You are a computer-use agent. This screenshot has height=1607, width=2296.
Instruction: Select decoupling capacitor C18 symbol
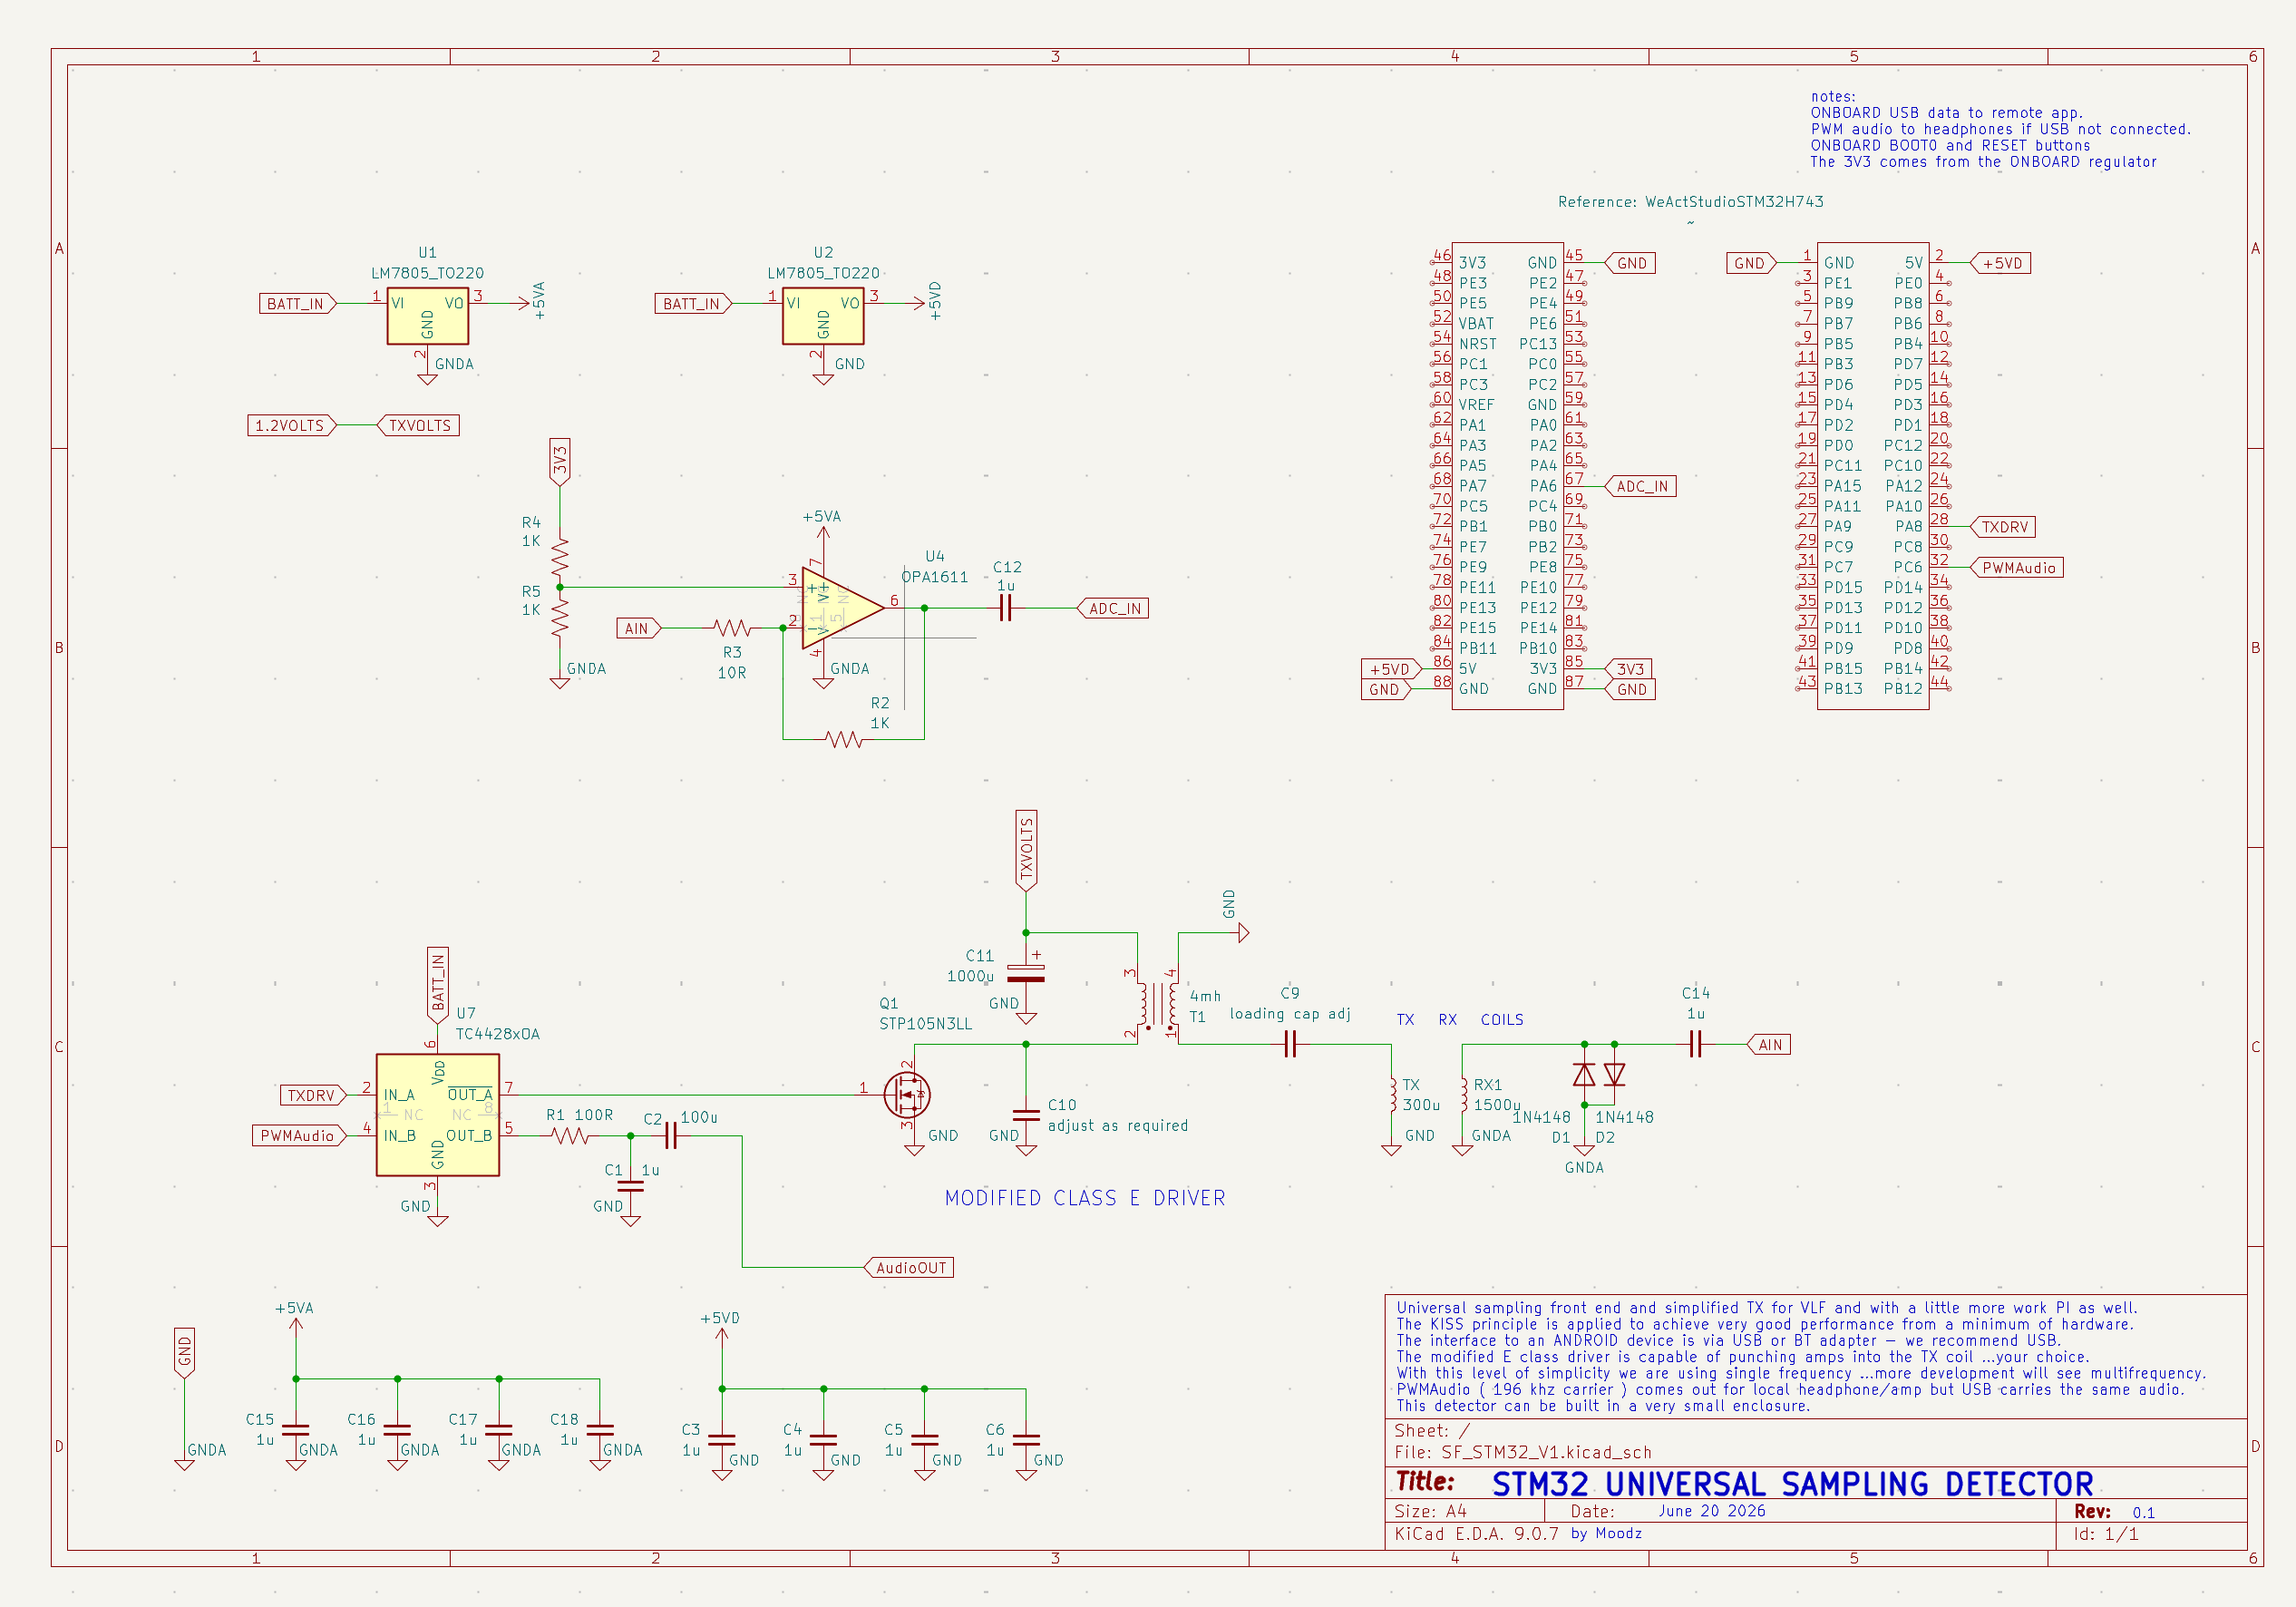tap(600, 1429)
